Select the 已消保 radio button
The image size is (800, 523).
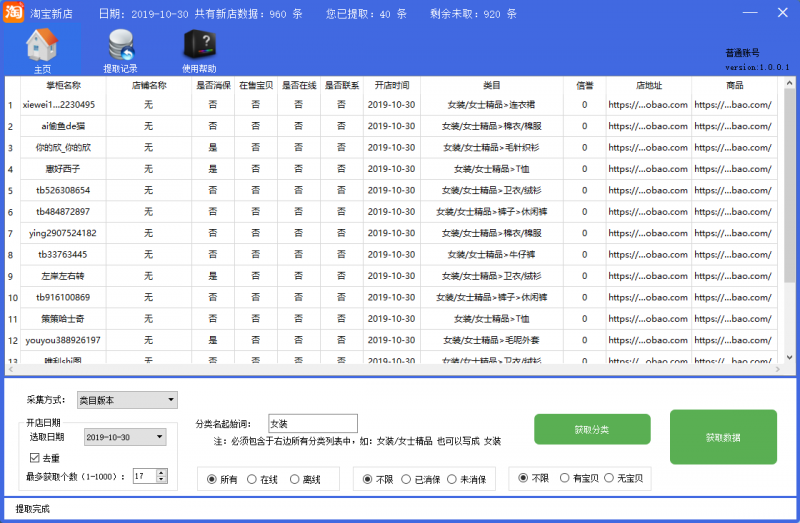[x=406, y=480]
